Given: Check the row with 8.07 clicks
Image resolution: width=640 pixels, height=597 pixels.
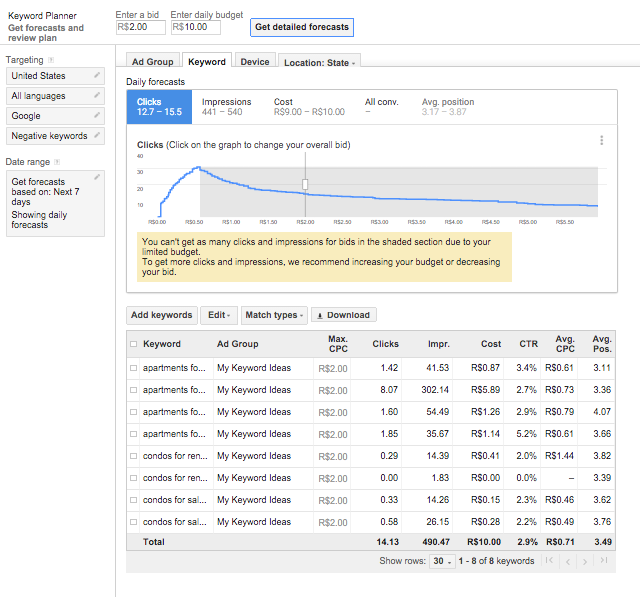Looking at the screenshot, I should click(x=133, y=390).
